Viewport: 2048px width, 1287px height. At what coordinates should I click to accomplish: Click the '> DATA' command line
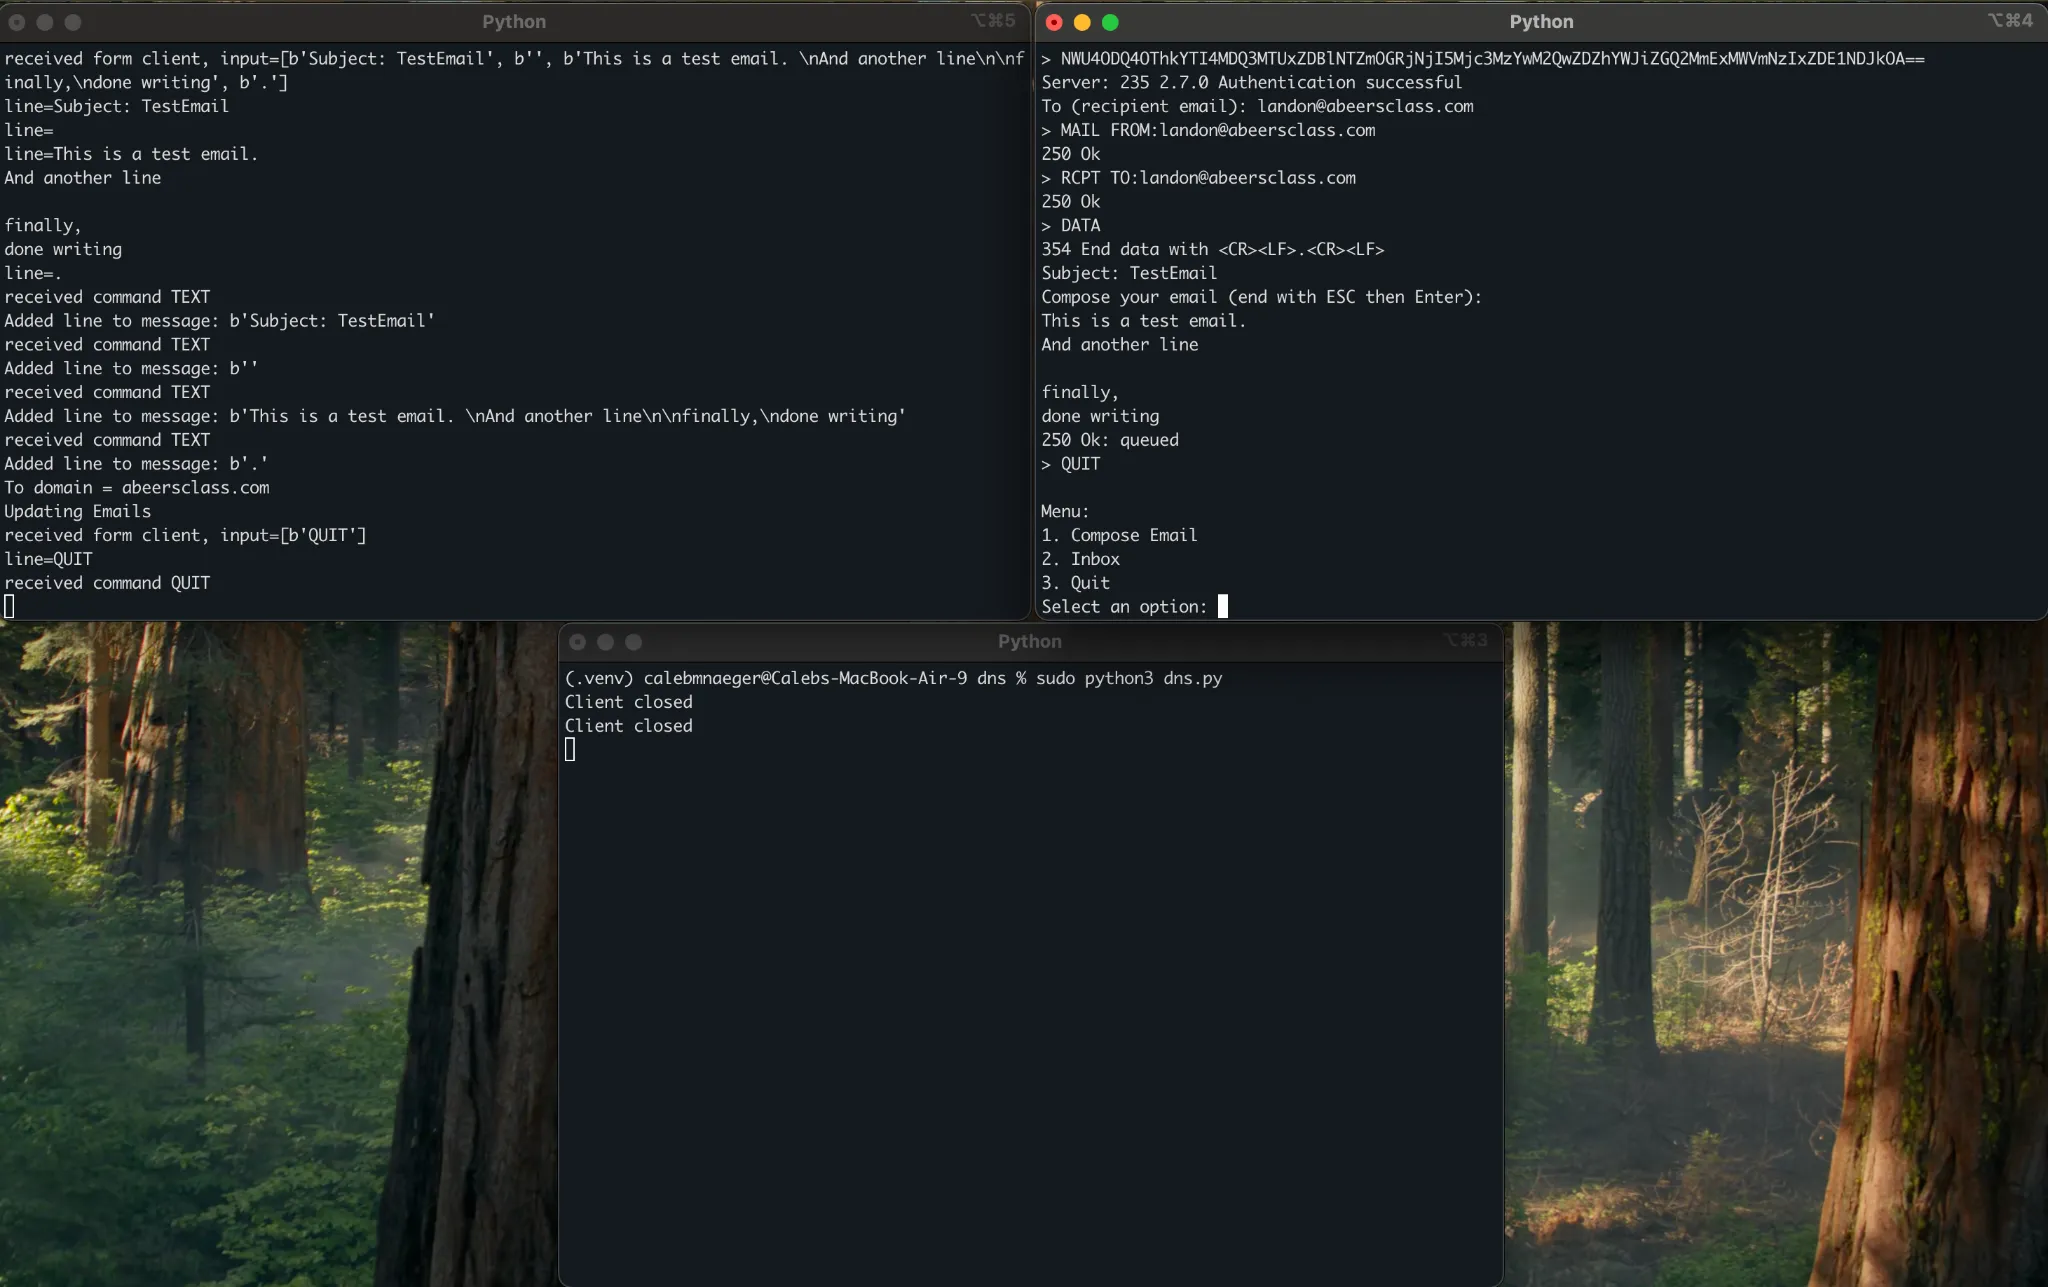click(x=1070, y=225)
